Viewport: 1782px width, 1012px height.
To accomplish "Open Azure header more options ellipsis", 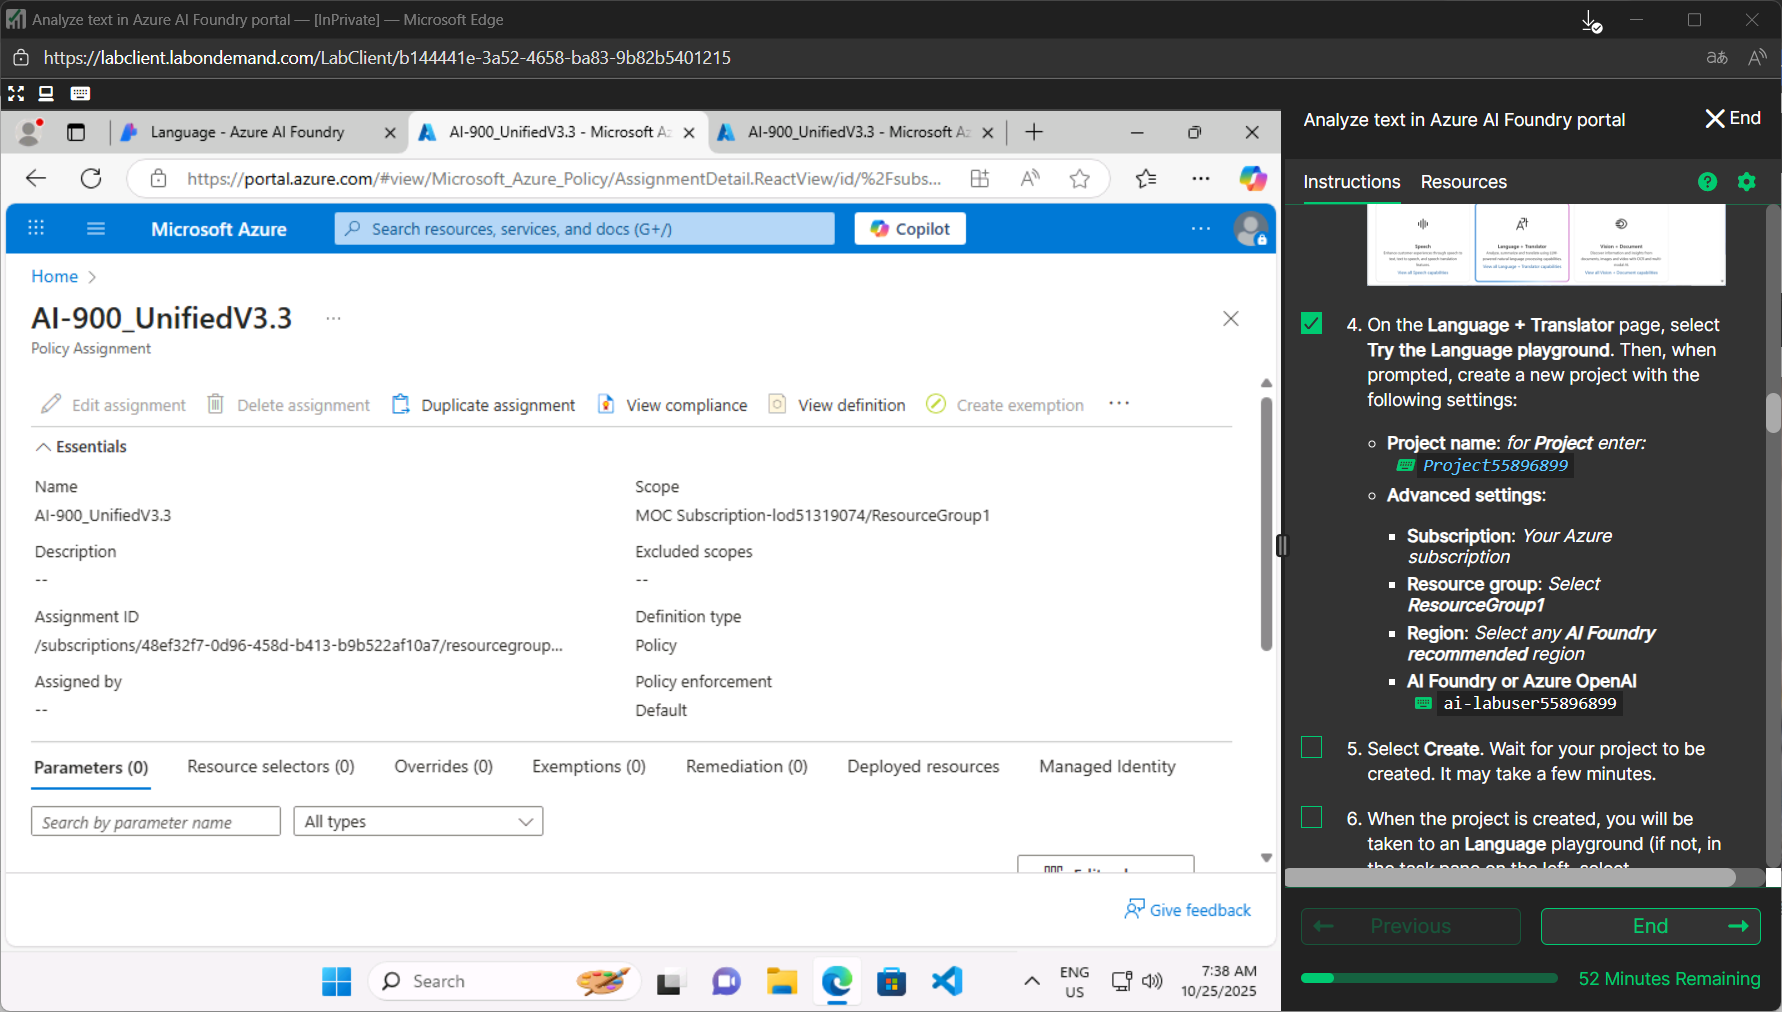I will pos(1201,229).
